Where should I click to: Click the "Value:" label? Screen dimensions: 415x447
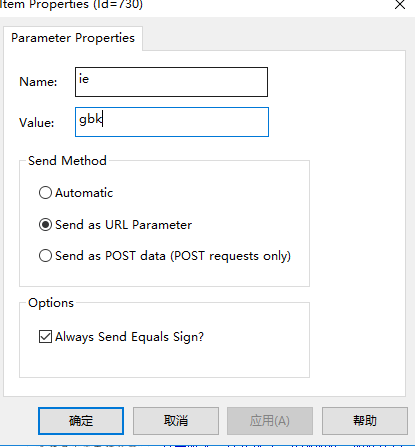pos(37,123)
